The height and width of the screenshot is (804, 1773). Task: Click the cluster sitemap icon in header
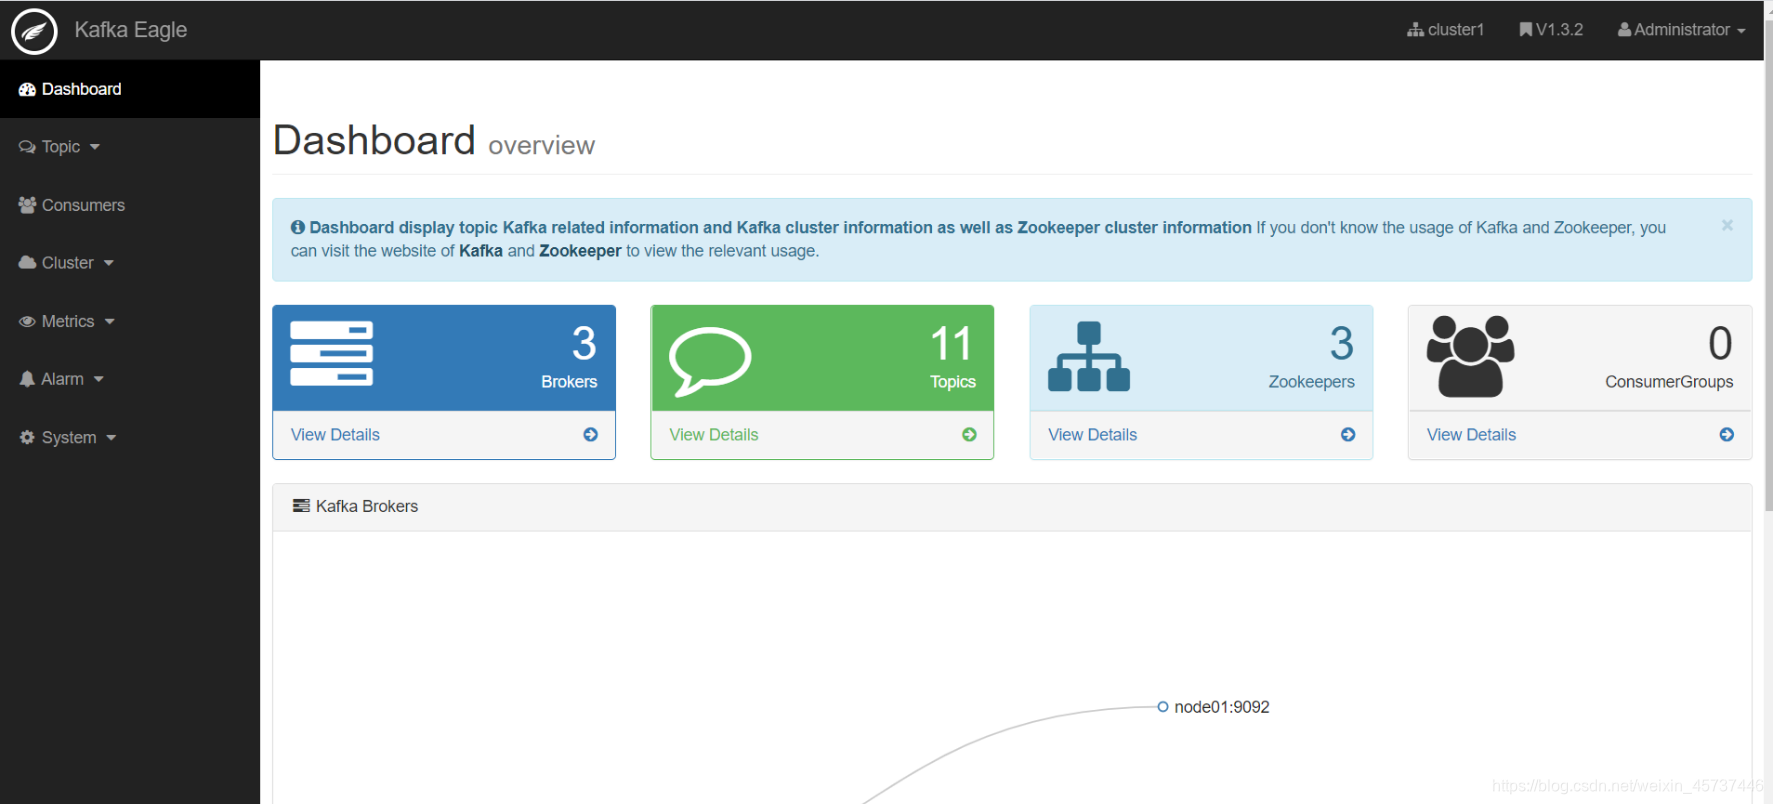tap(1415, 30)
